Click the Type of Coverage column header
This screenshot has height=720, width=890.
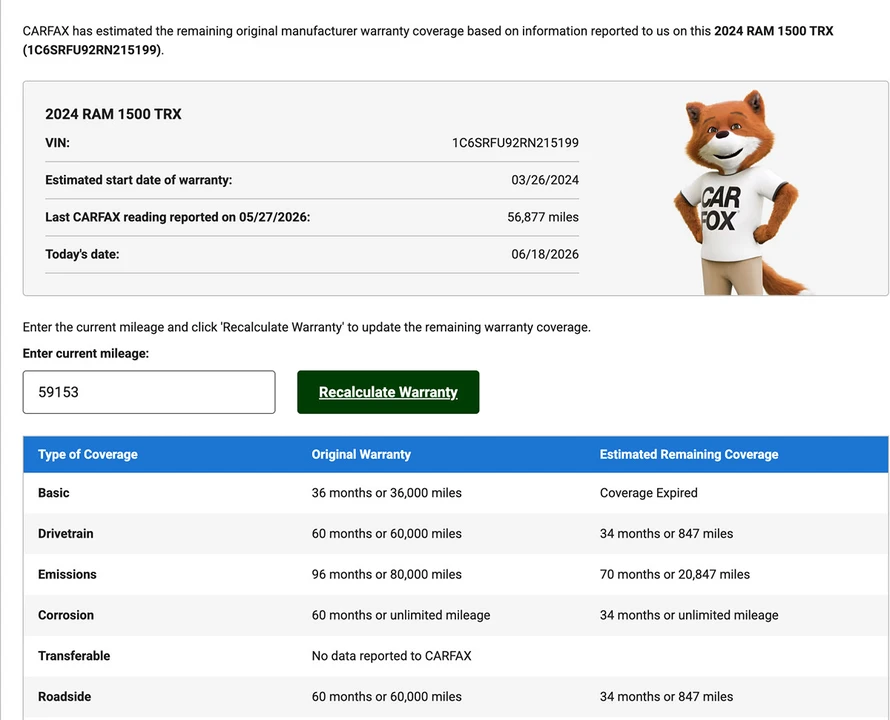(x=88, y=454)
